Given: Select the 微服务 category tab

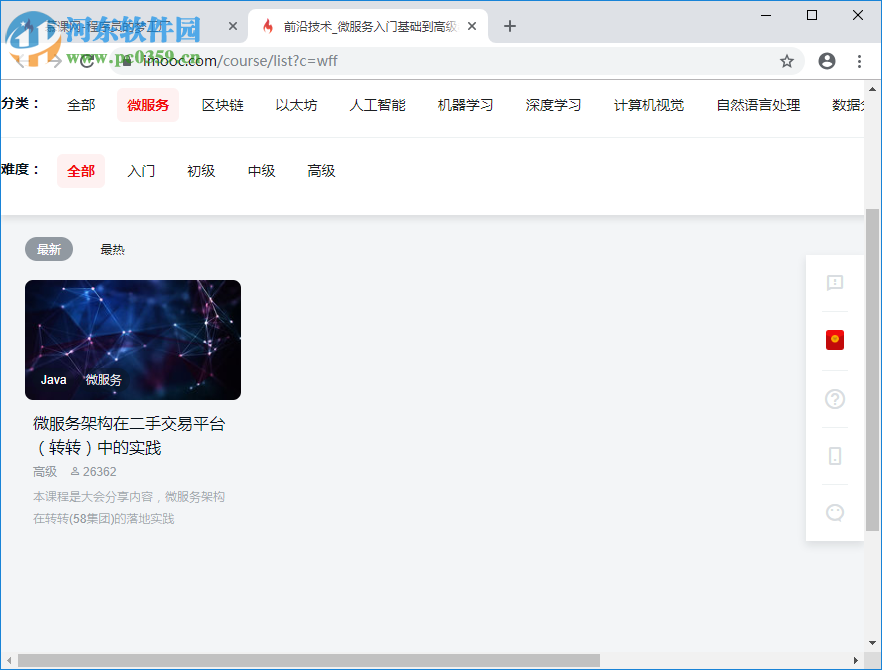Looking at the screenshot, I should point(147,104).
